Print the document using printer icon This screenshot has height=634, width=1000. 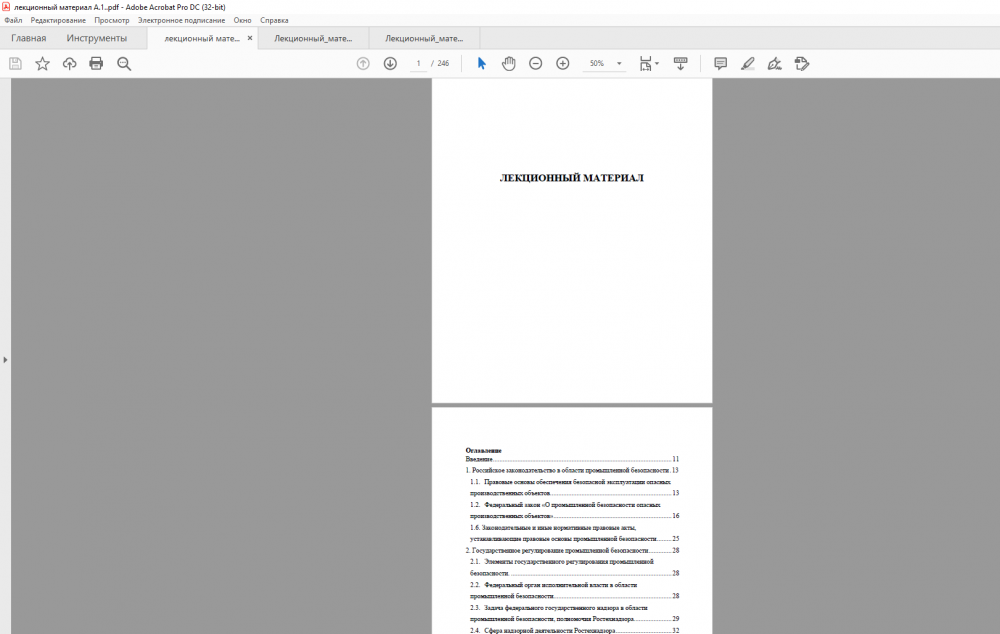click(x=96, y=64)
